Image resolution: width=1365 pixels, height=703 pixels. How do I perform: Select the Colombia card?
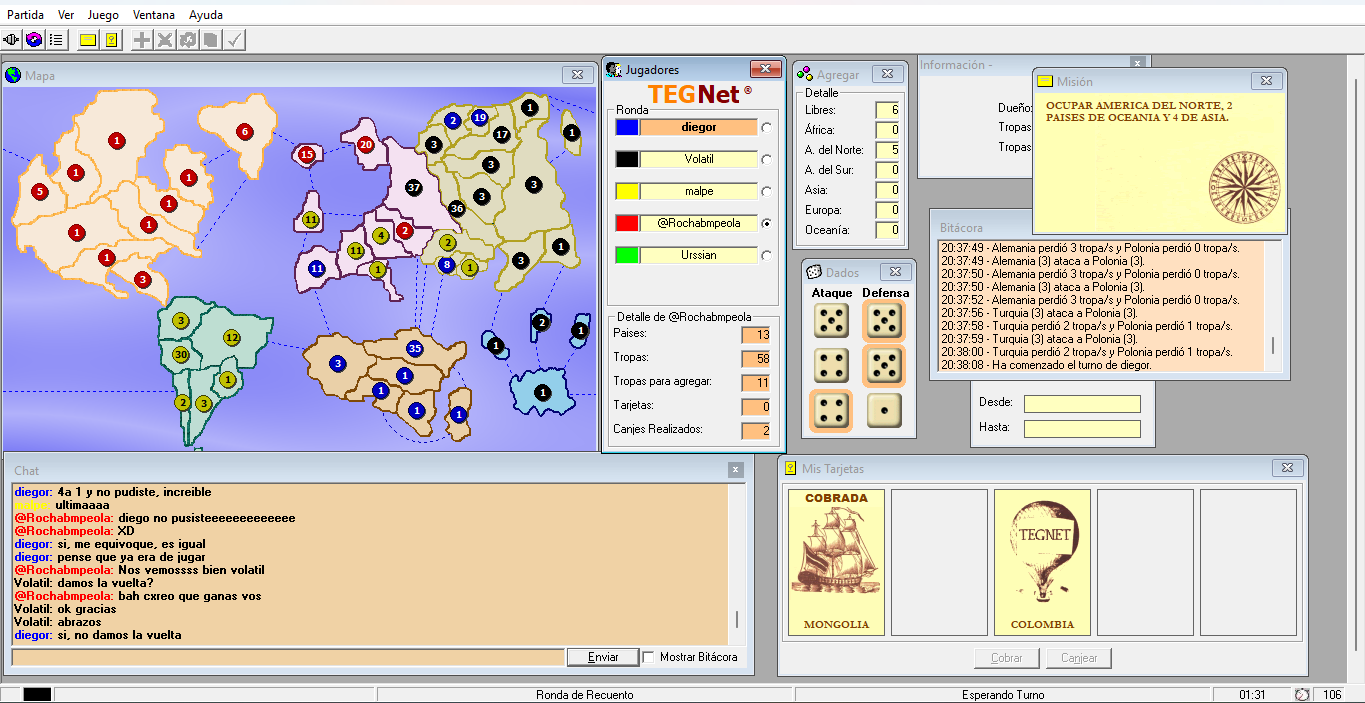pos(1042,562)
